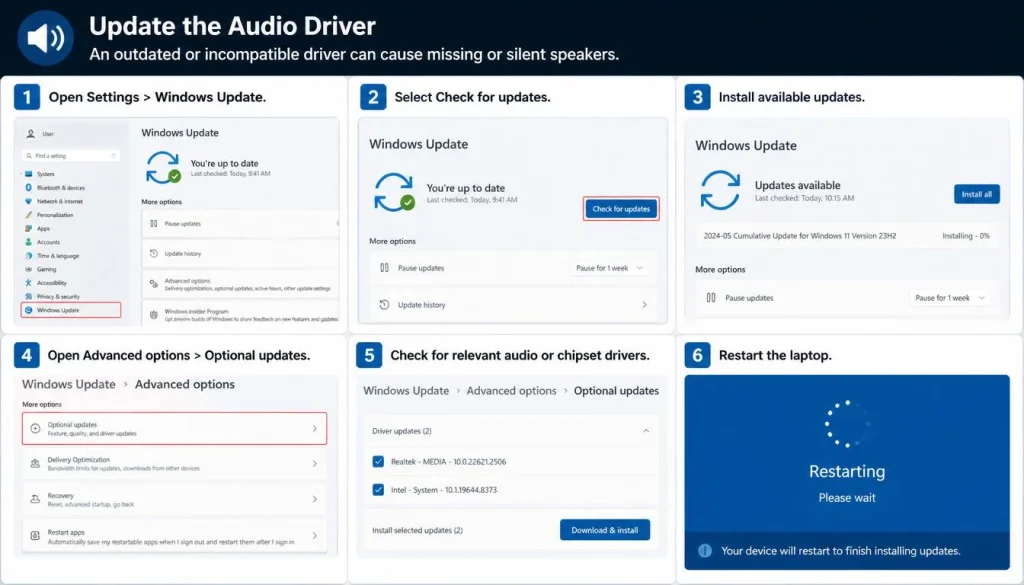Click 'Installing - 0%' status text

coord(966,236)
